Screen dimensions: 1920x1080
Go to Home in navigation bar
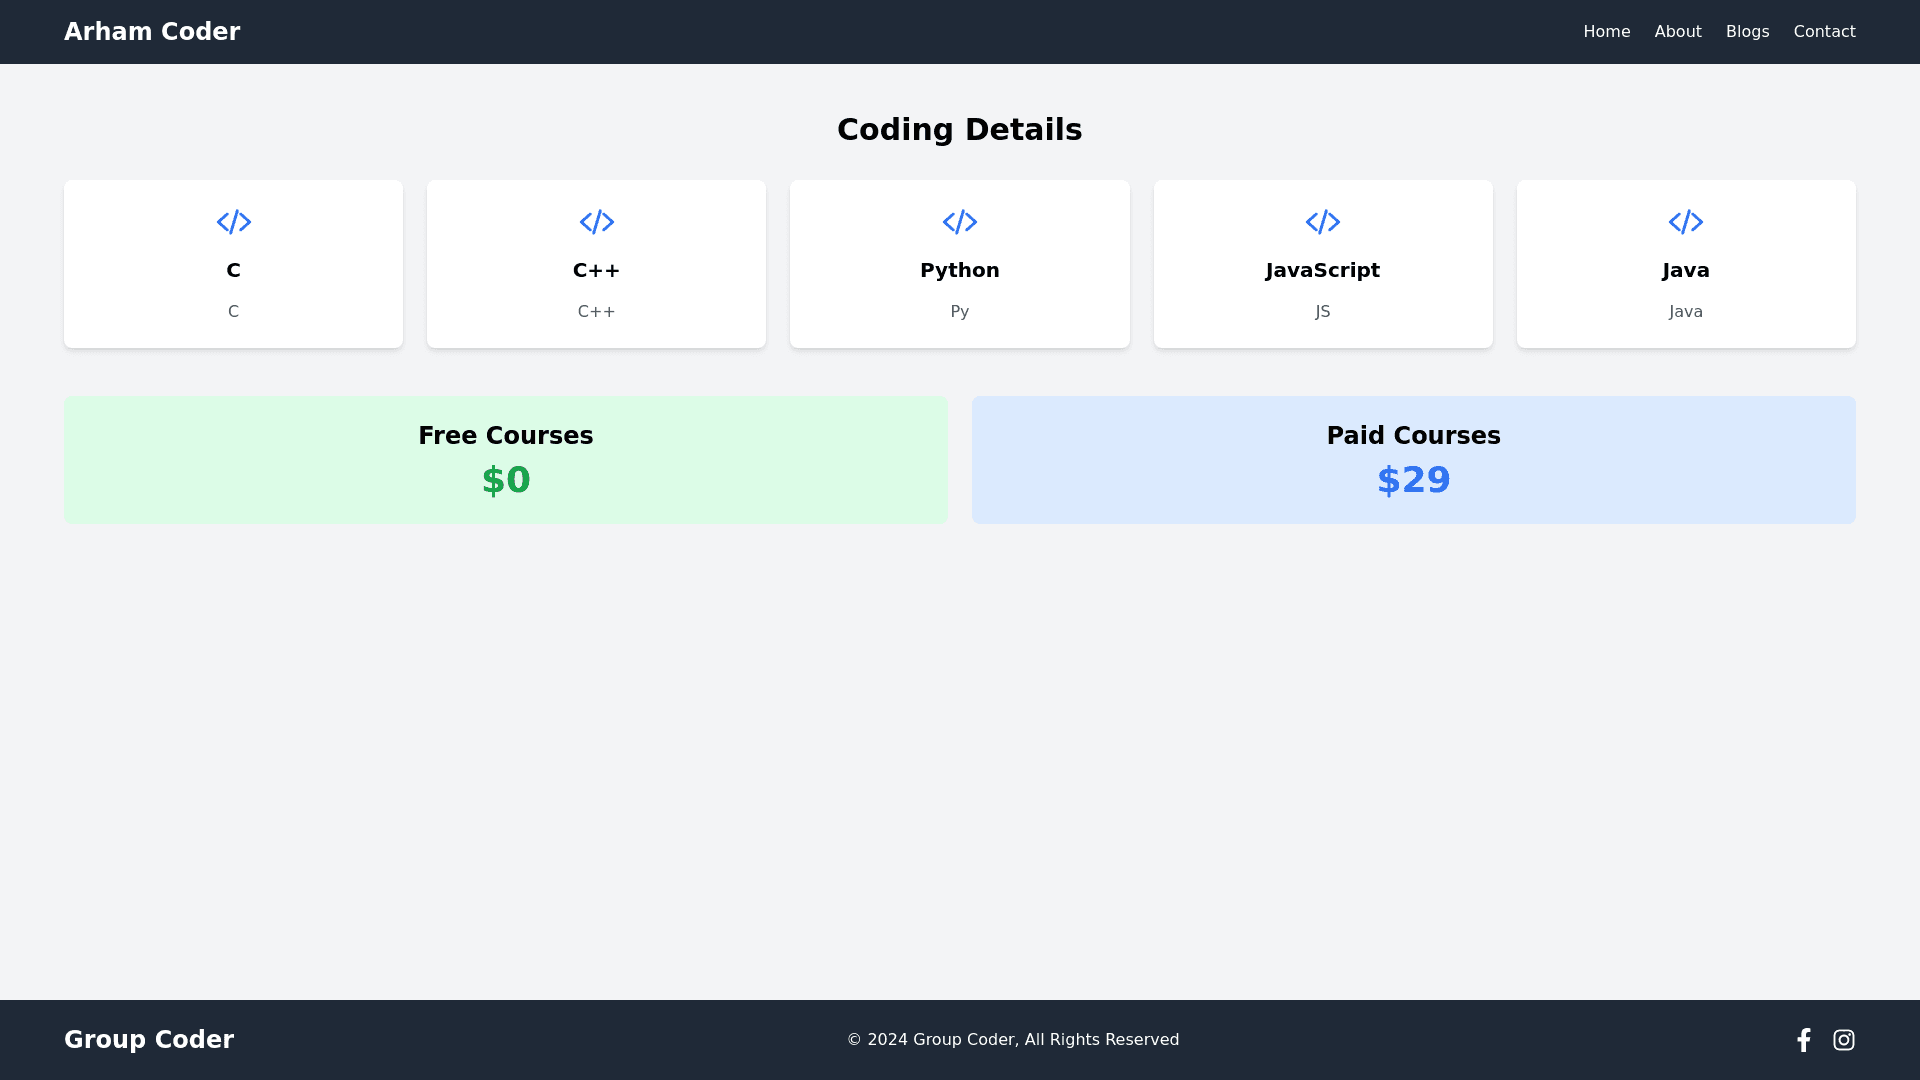(x=1606, y=32)
